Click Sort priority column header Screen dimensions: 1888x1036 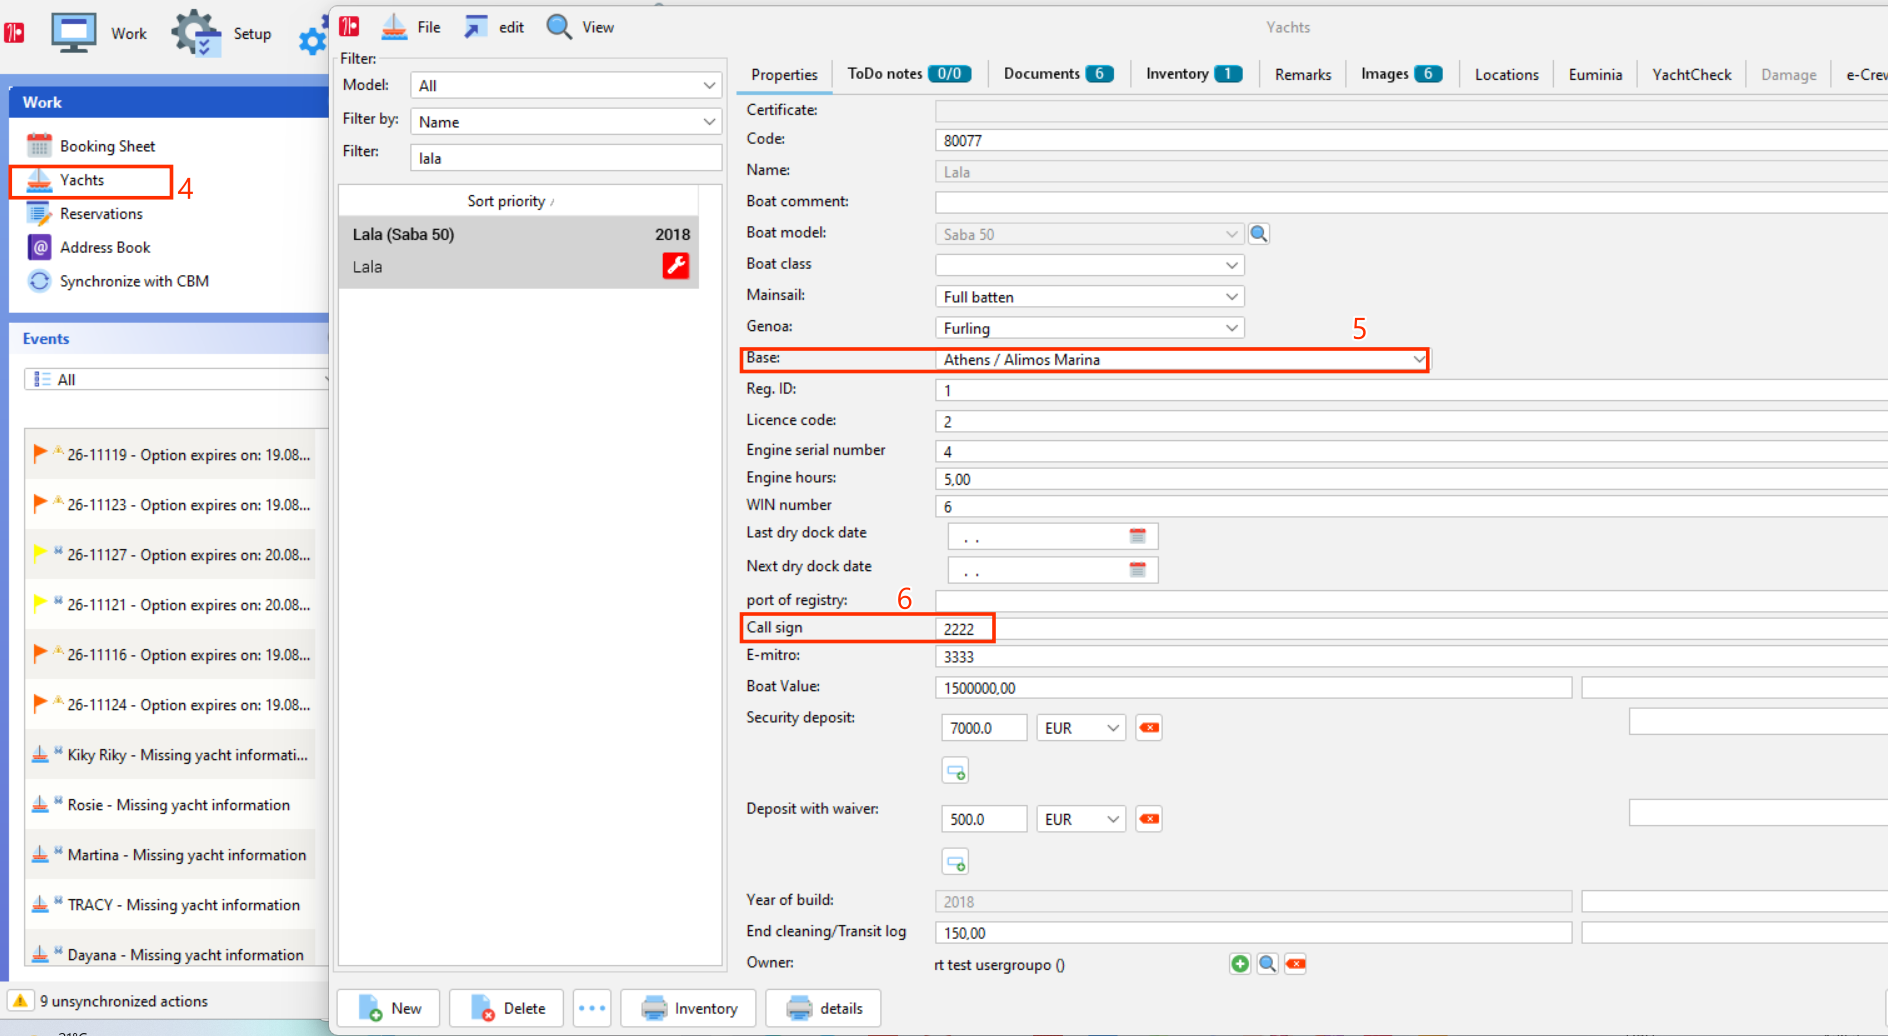[x=519, y=201]
